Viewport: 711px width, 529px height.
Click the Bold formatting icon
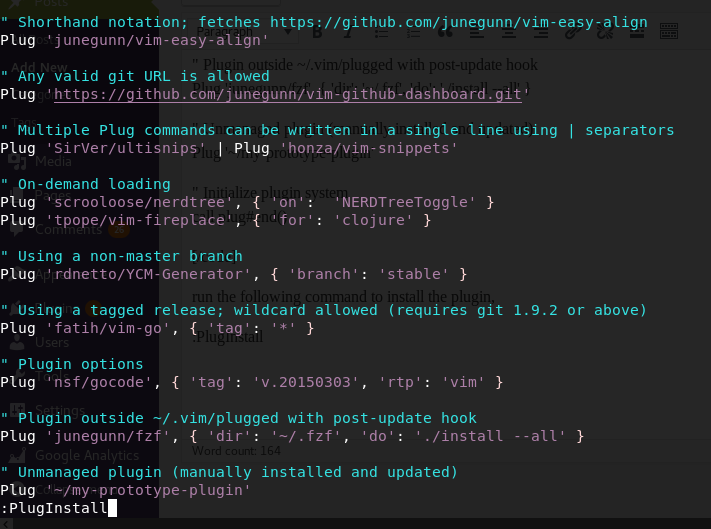[x=318, y=32]
